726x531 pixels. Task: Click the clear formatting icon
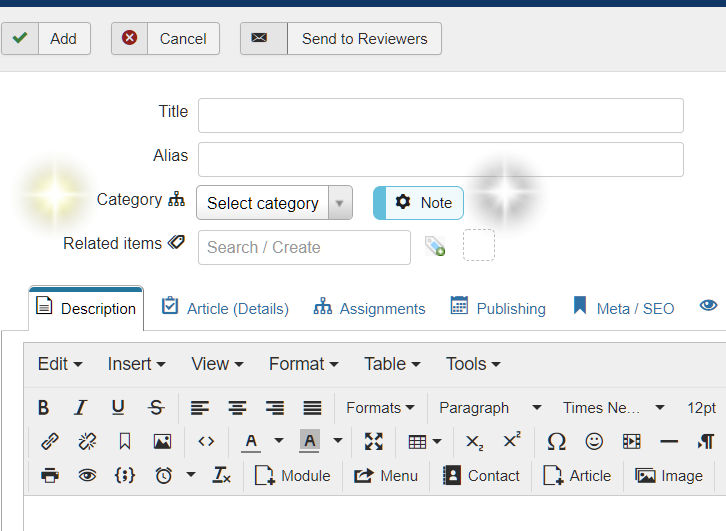click(221, 475)
